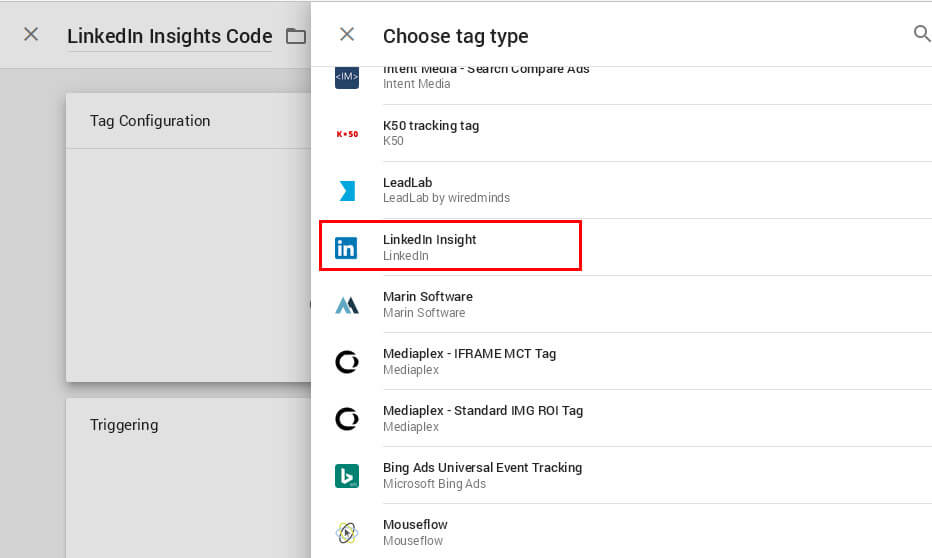Pick the Marin Software tag type
932x558 pixels.
(621, 304)
